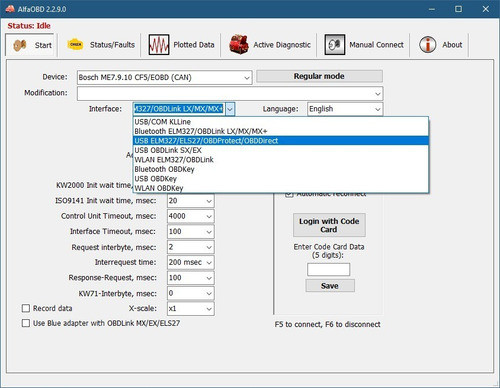Open the ISO9141 Init wait time dropdown
The width and height of the screenshot is (500, 388).
pos(209,201)
